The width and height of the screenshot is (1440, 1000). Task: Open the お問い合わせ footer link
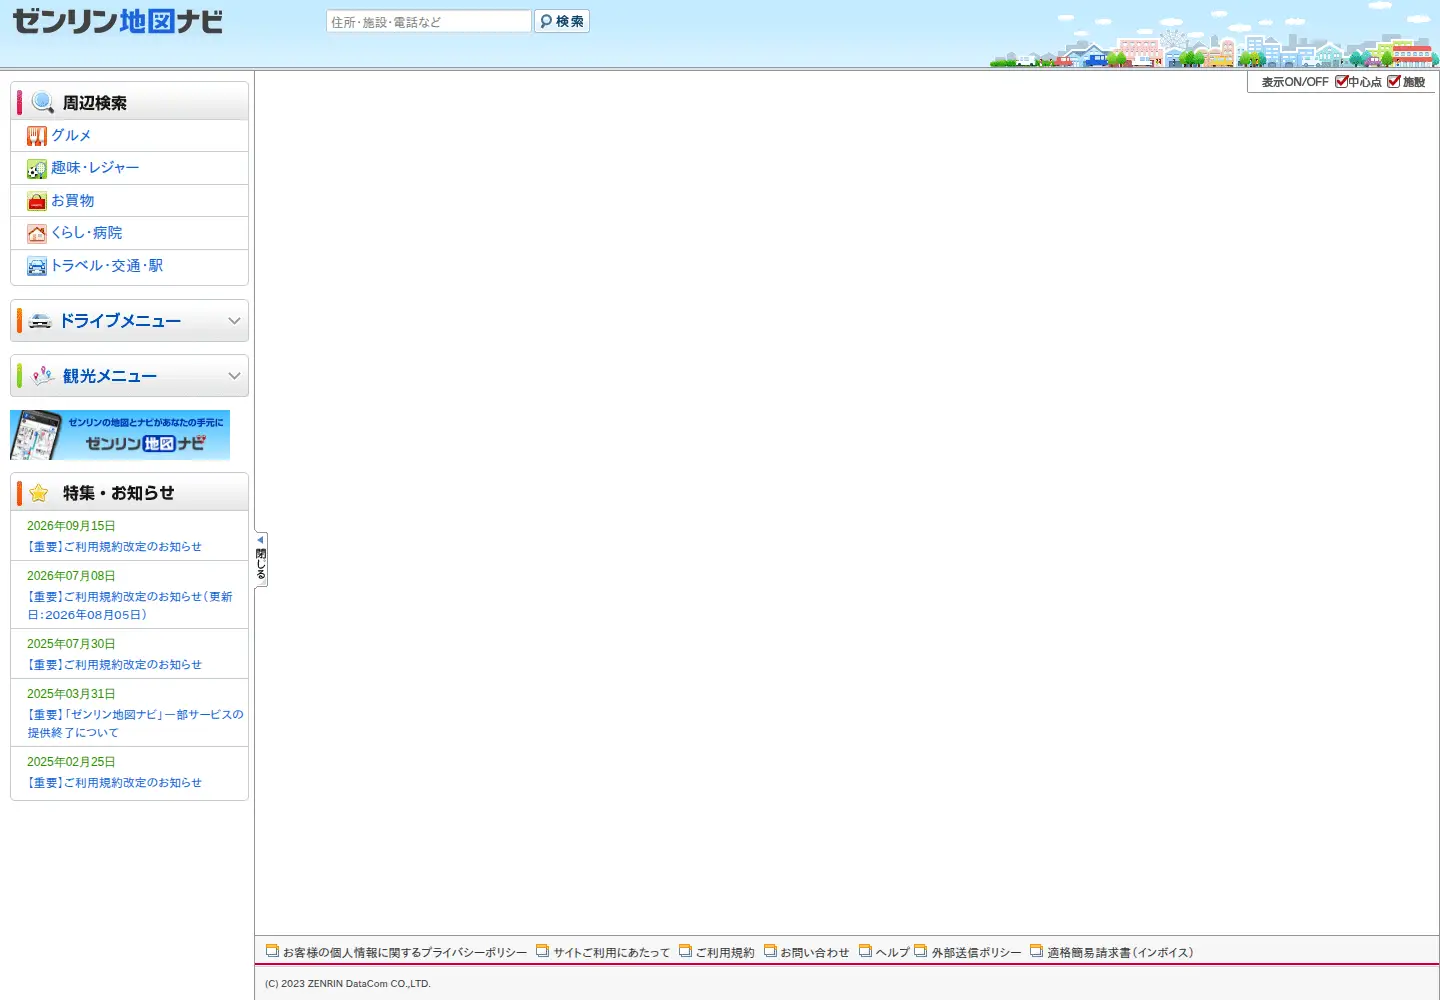pyautogui.click(x=814, y=953)
